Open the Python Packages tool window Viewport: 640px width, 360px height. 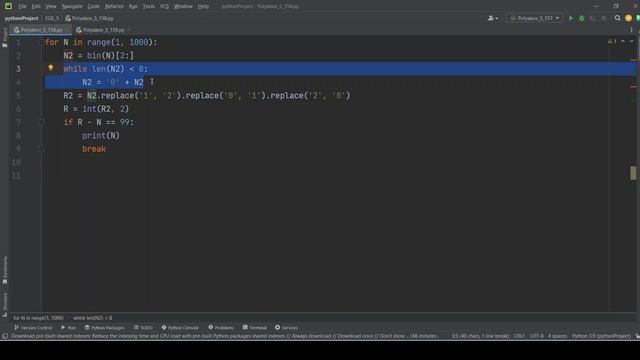tap(104, 328)
